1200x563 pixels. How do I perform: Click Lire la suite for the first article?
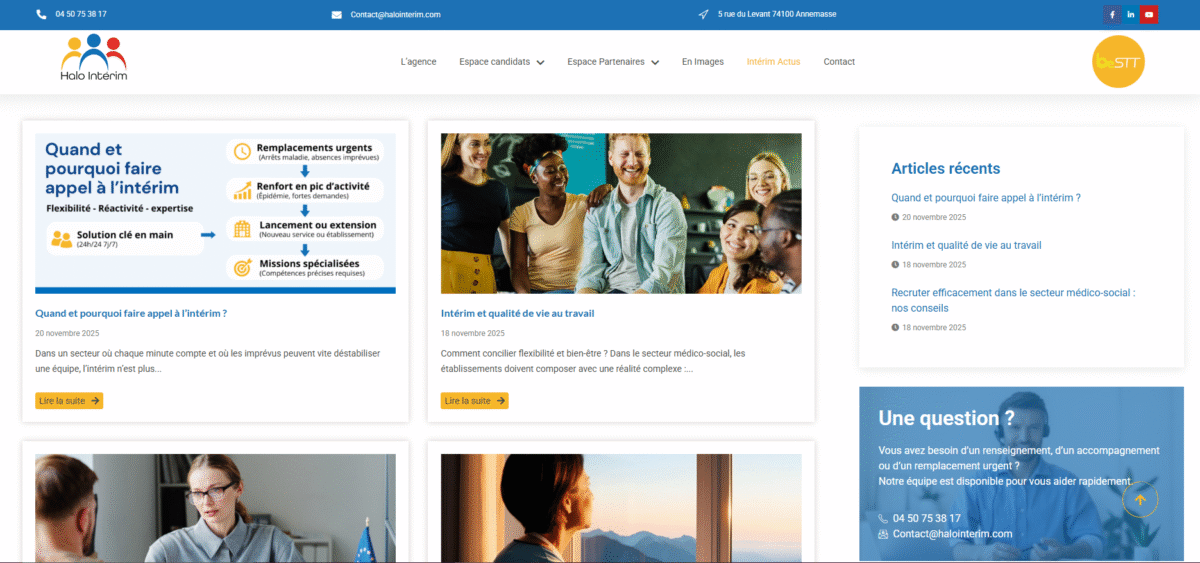pos(69,400)
